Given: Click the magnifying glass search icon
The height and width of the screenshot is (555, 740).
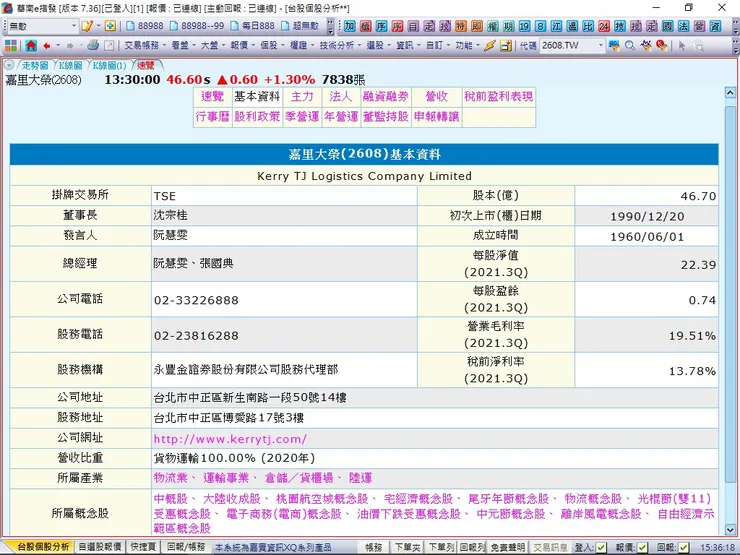Looking at the screenshot, I should (x=630, y=46).
